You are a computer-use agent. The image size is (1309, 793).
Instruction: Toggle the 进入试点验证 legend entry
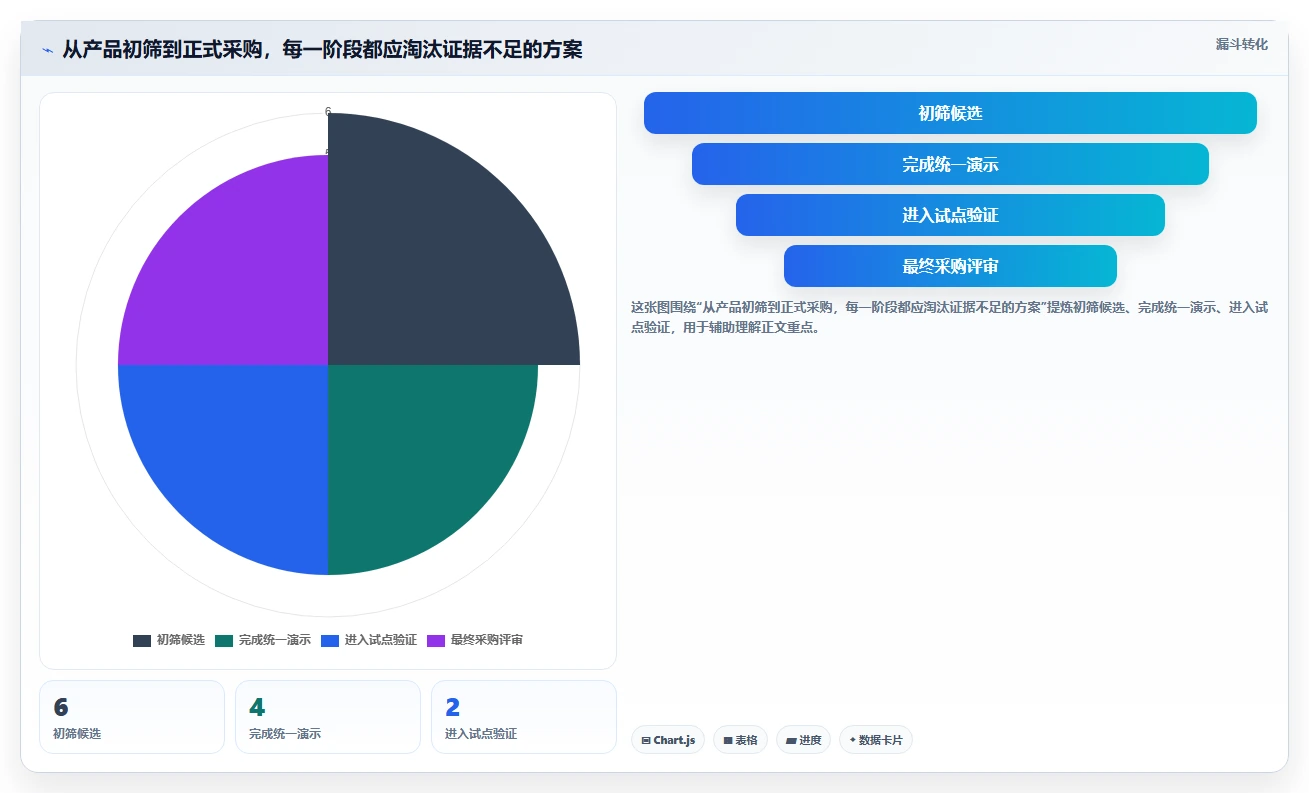click(369, 640)
